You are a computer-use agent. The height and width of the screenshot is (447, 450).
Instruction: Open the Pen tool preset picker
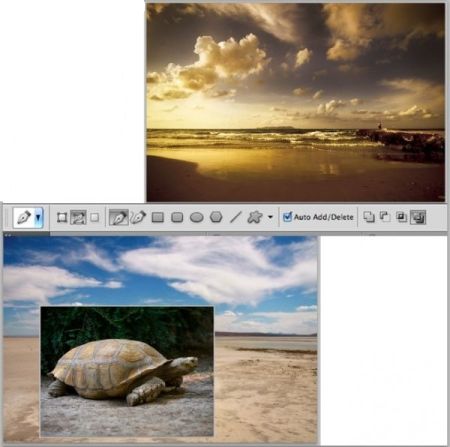coord(28,218)
